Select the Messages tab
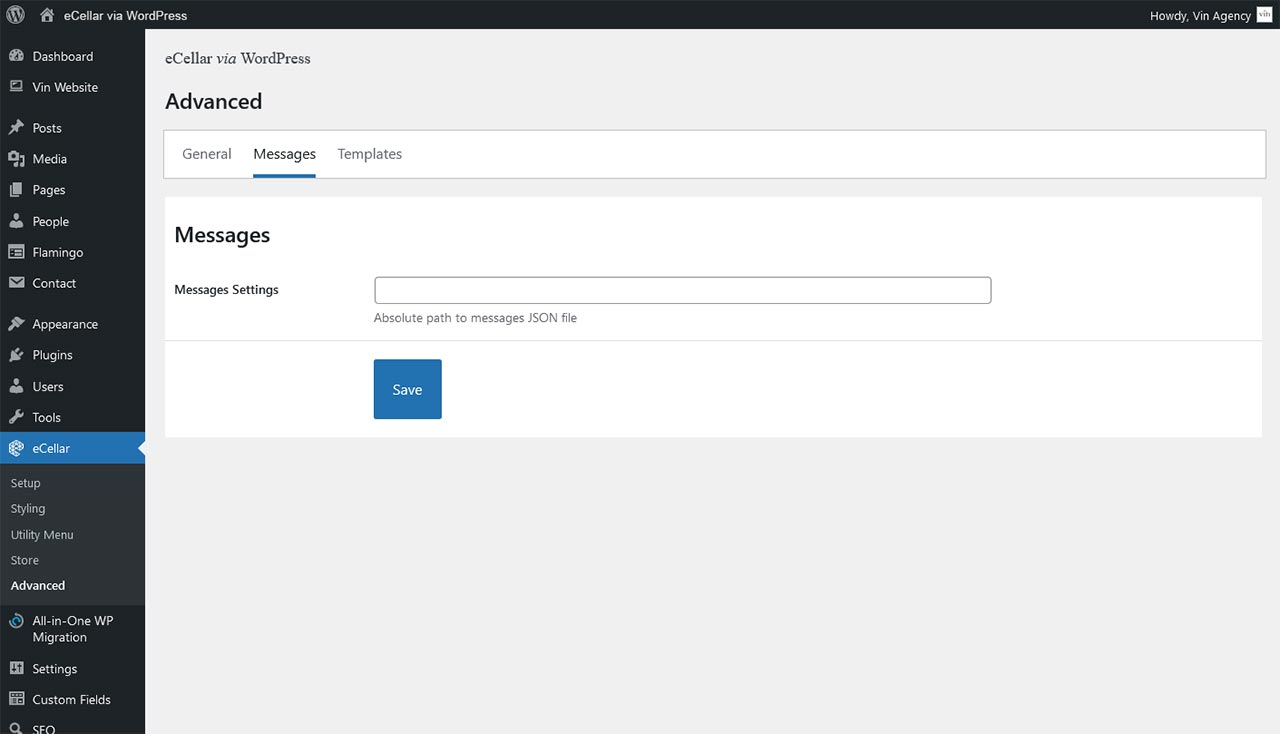1280x734 pixels. click(284, 154)
